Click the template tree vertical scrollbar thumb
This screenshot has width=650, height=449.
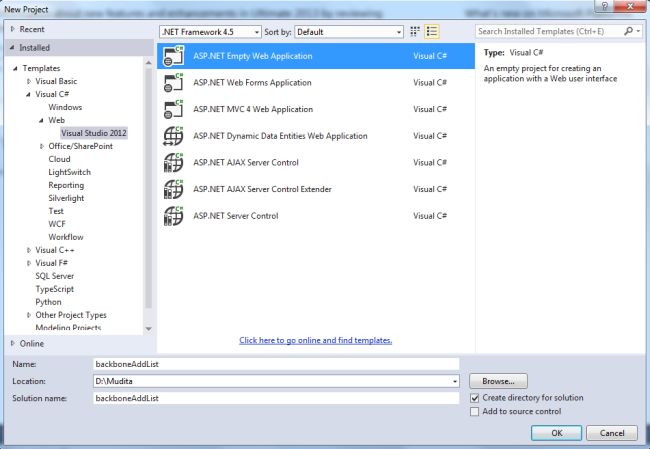pyautogui.click(x=148, y=189)
